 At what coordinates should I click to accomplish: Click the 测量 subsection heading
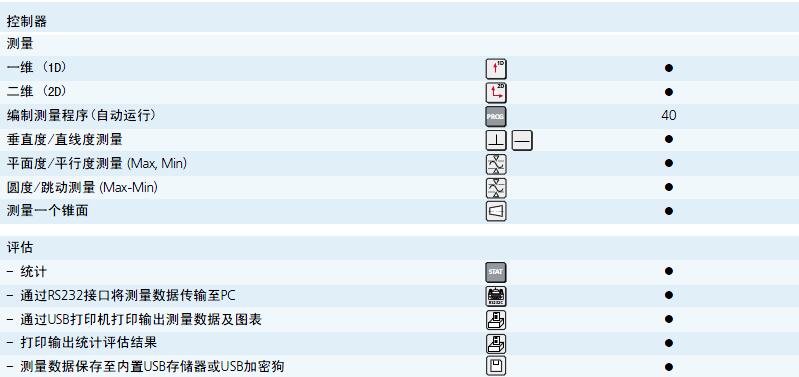pos(20,44)
